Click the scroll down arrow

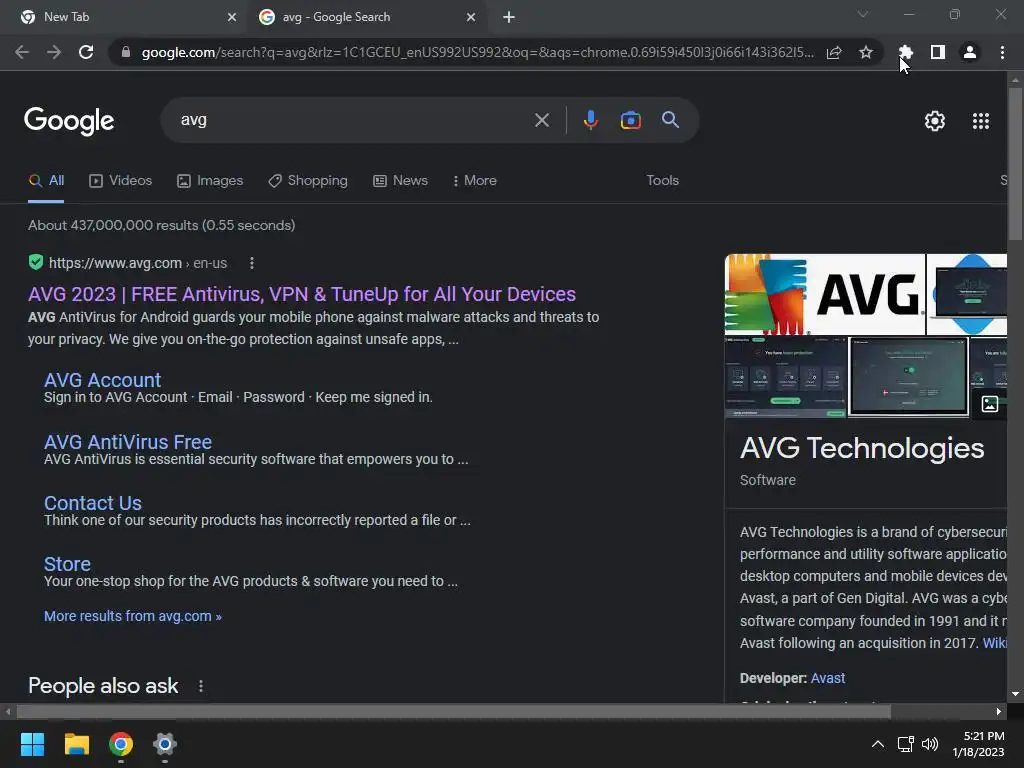tap(1015, 694)
